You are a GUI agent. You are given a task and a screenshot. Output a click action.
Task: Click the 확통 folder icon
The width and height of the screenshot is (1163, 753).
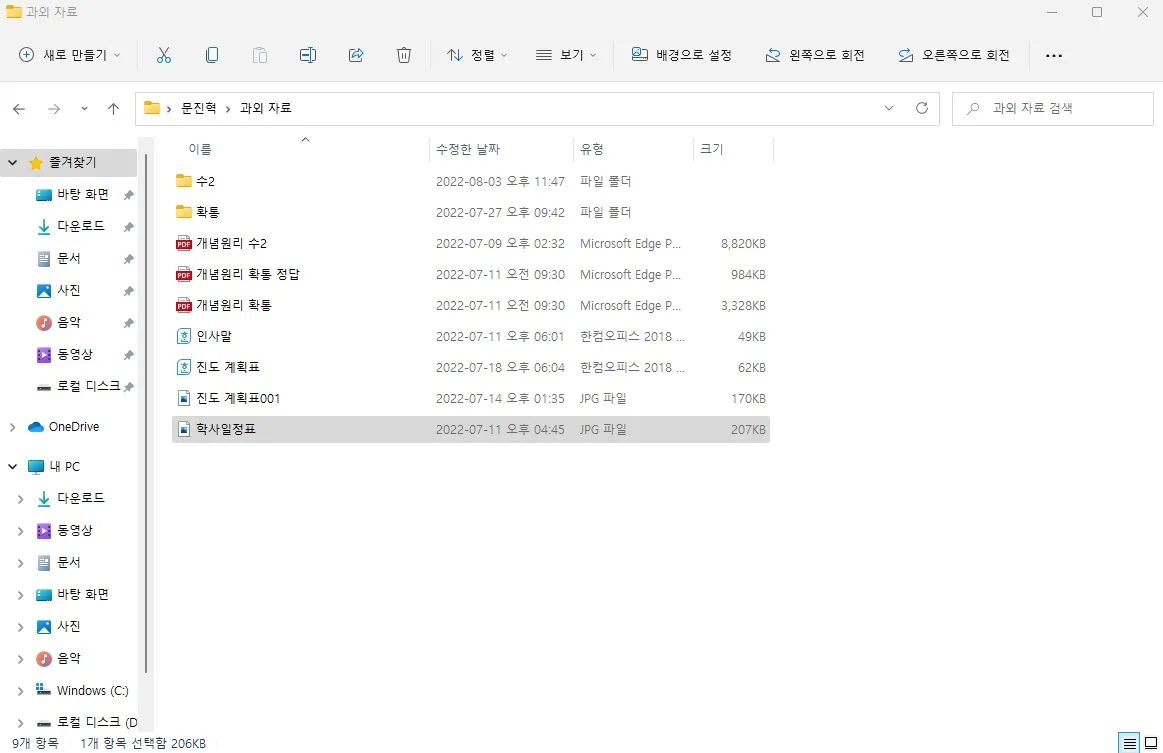(x=184, y=211)
